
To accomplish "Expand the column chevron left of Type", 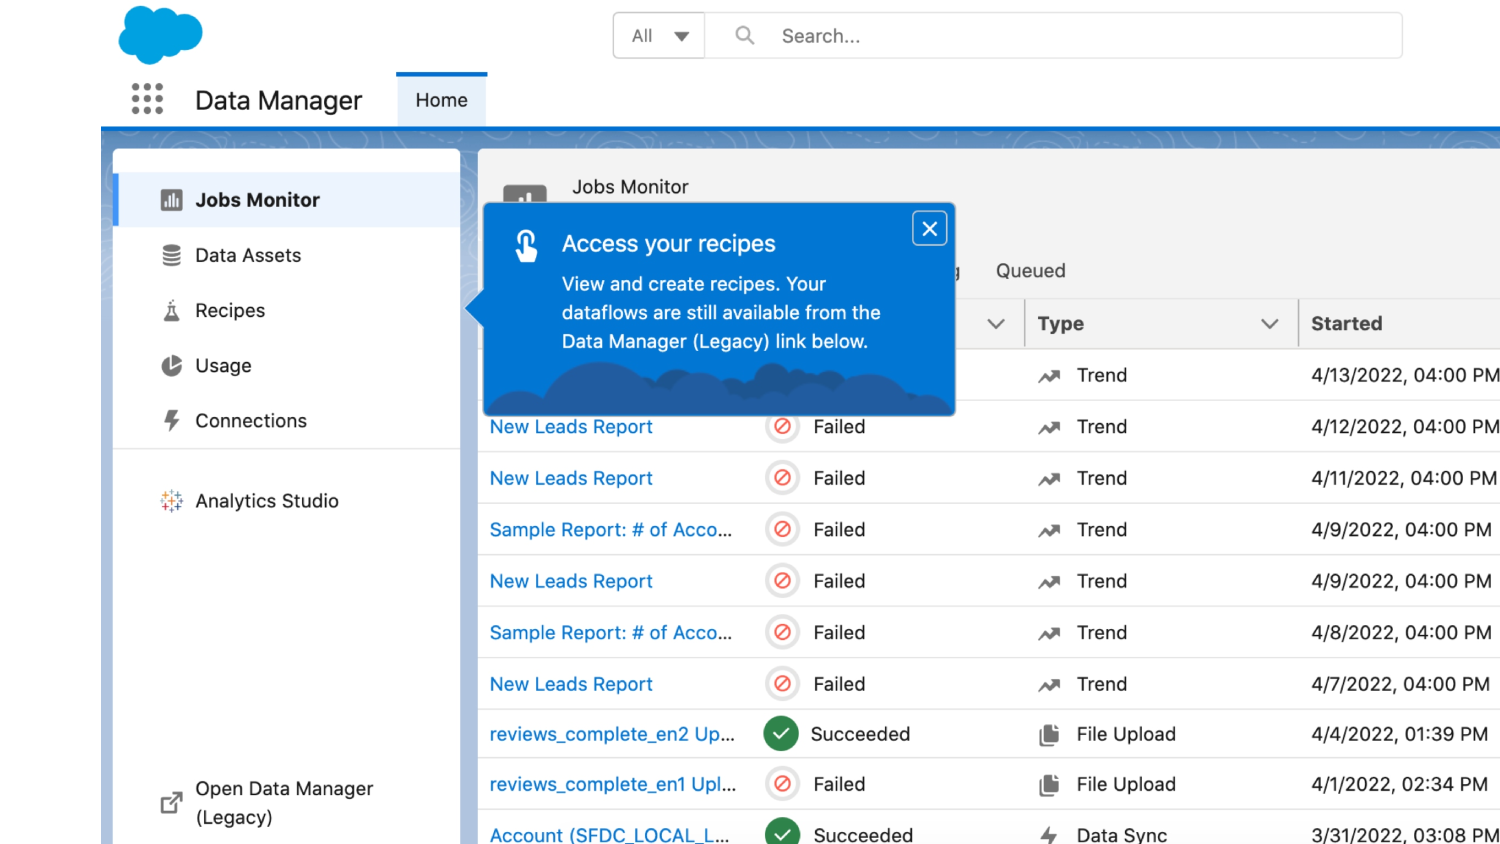I will click(995, 324).
